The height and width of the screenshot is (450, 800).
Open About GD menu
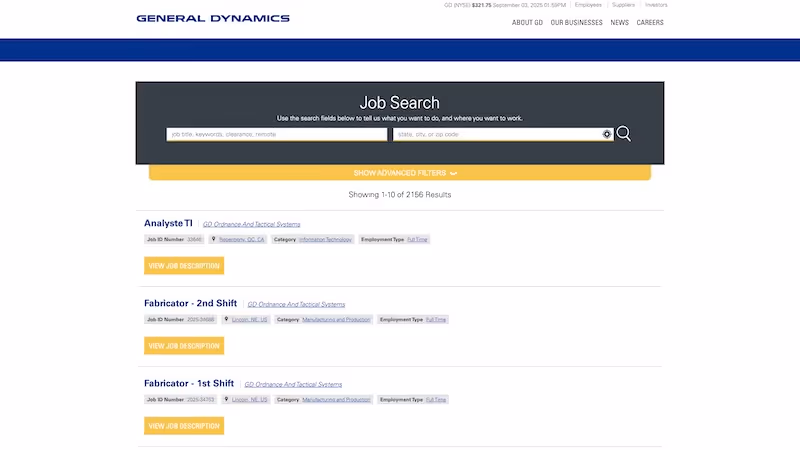pos(528,22)
